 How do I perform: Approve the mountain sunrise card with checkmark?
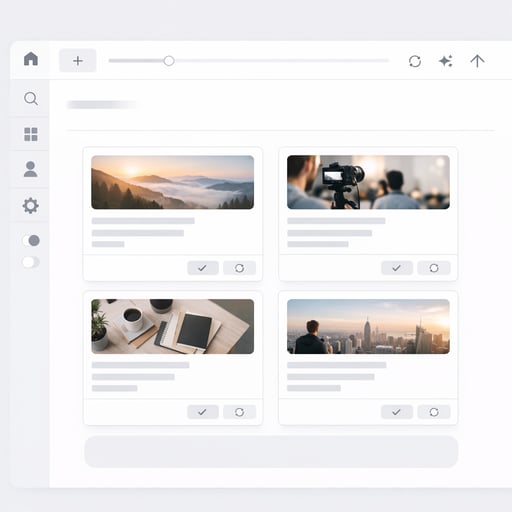point(203,268)
